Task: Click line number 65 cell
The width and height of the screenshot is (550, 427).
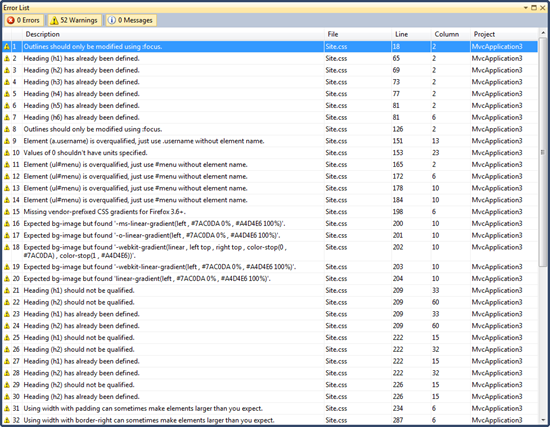Action: click(x=396, y=59)
